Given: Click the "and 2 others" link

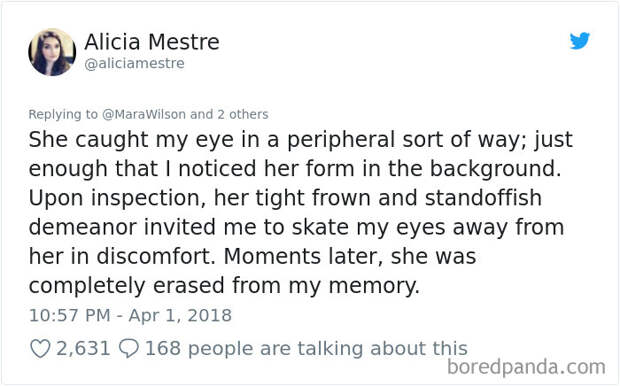Looking at the screenshot, I should (229, 114).
